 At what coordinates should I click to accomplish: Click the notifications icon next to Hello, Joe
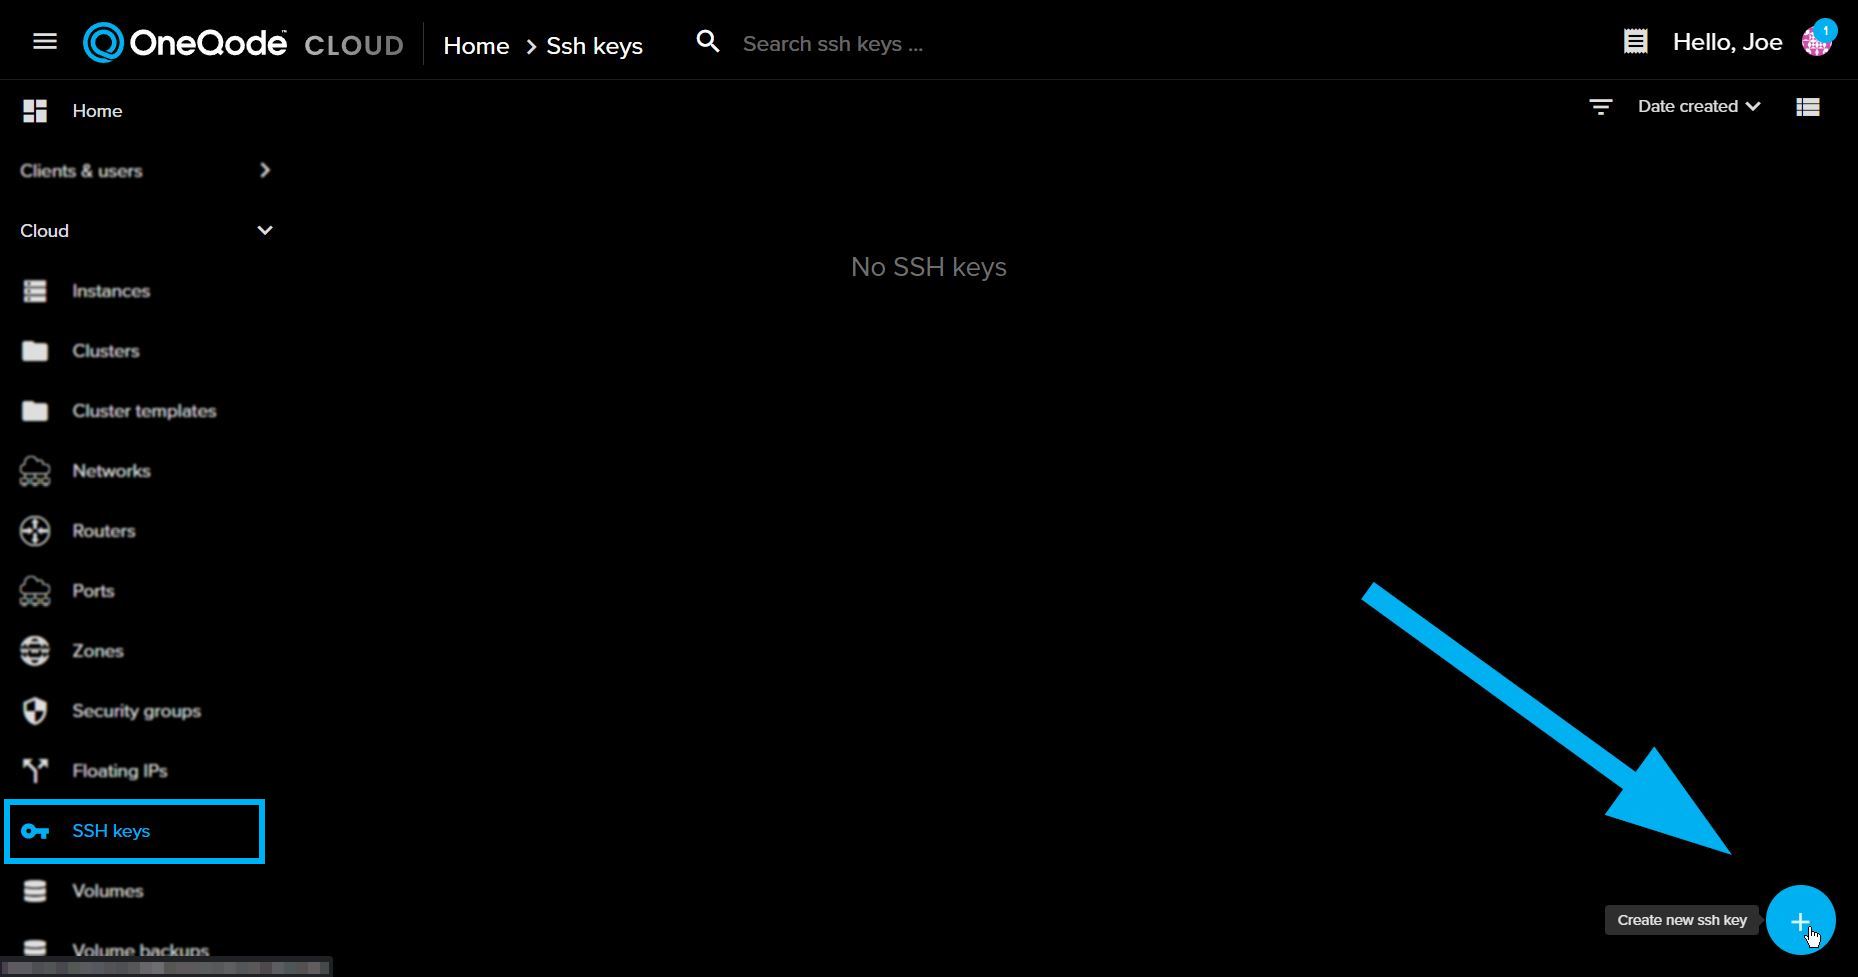(x=1635, y=40)
